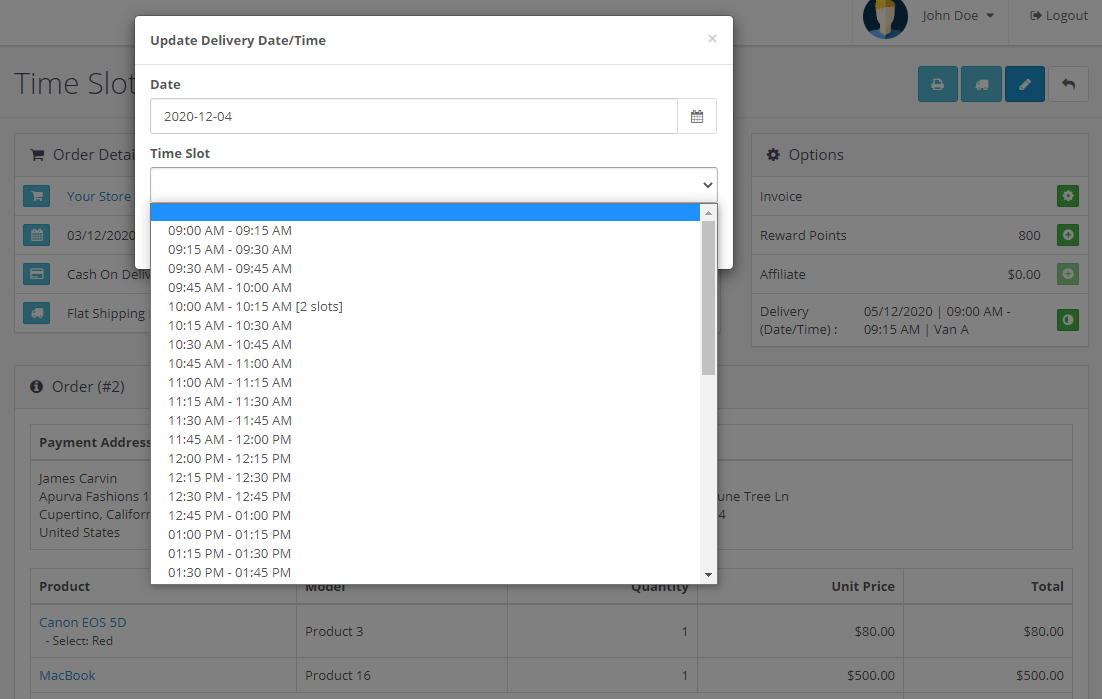Select 11:00 AM - 11:15 AM slot
Image resolution: width=1102 pixels, height=699 pixels.
[x=425, y=382]
